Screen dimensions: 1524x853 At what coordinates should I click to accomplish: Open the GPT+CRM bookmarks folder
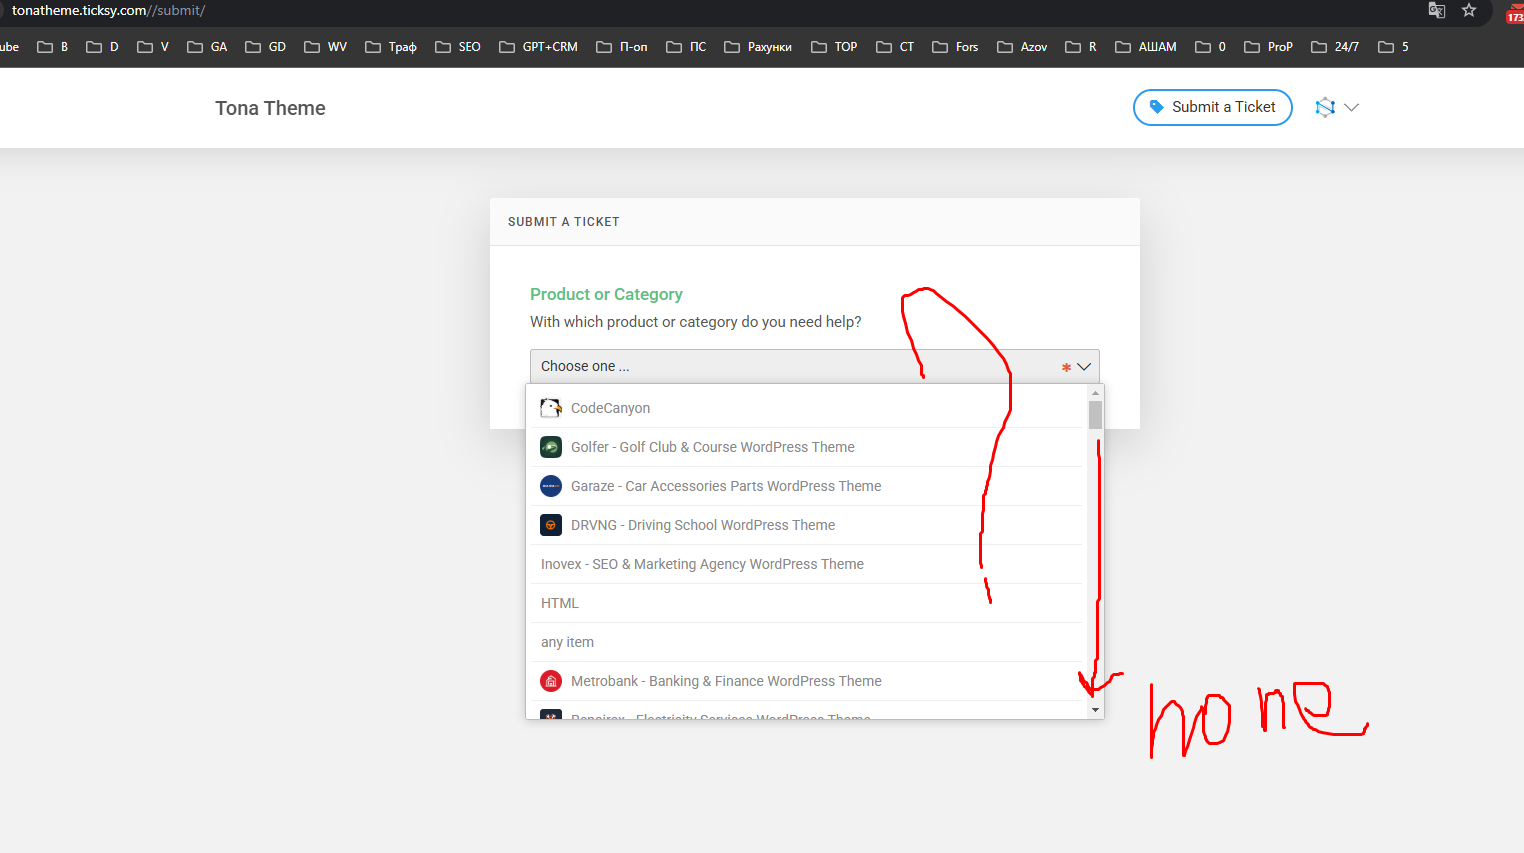[x=538, y=47]
